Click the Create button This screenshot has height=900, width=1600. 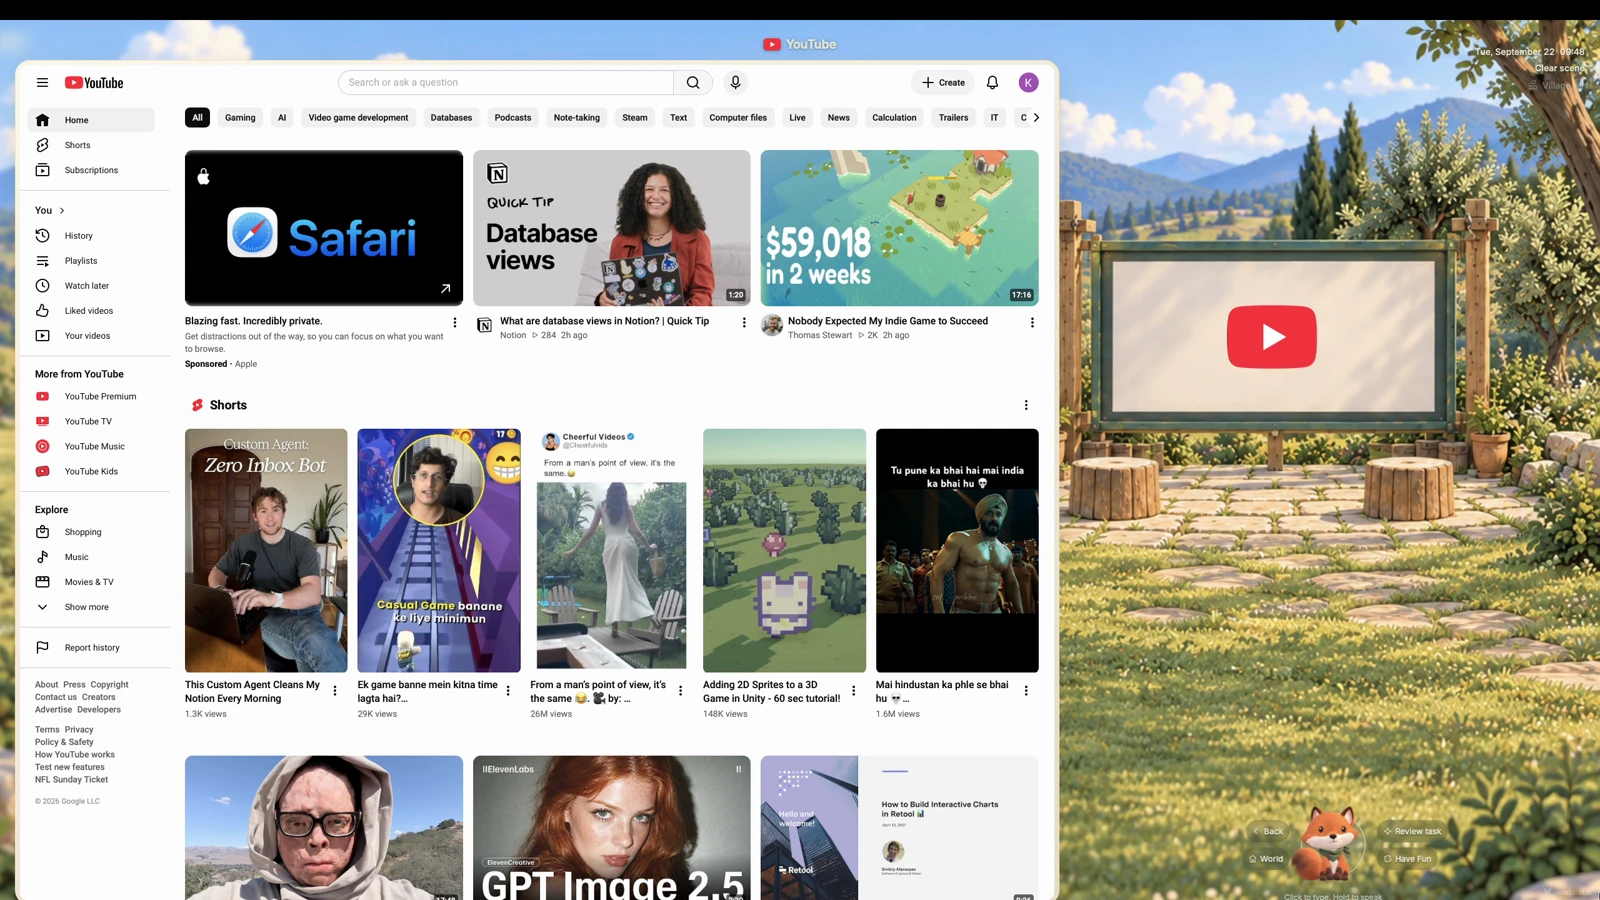coord(943,83)
